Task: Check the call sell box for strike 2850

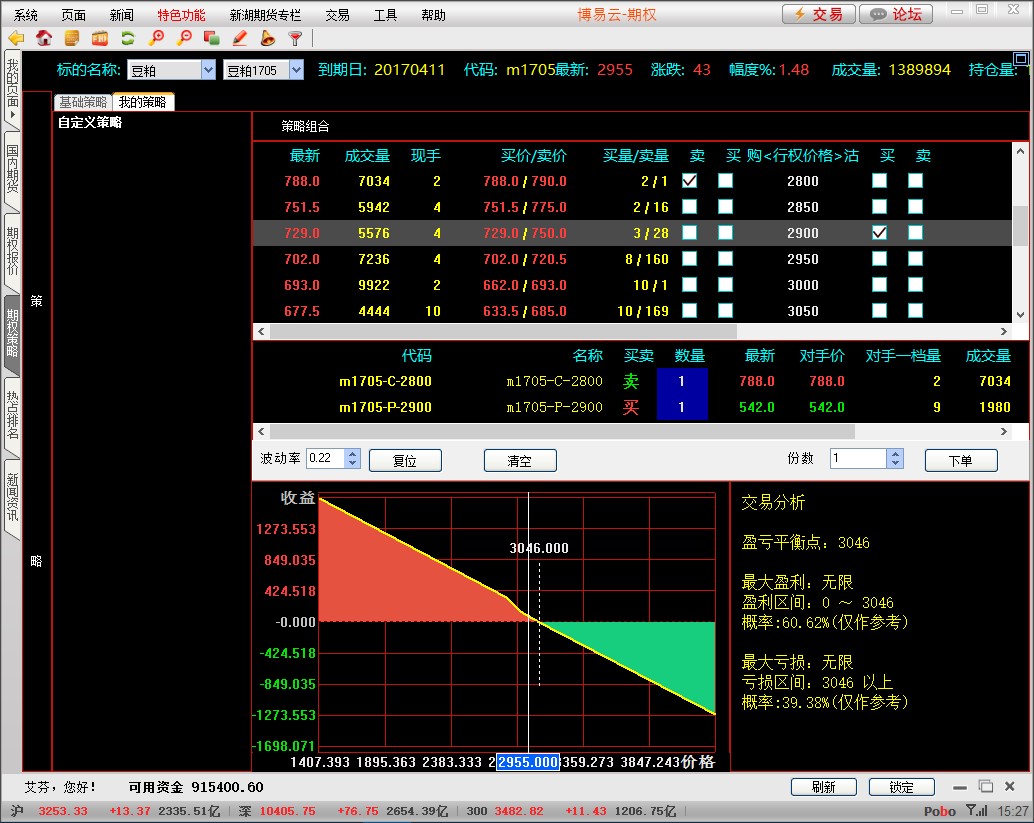Action: click(689, 207)
